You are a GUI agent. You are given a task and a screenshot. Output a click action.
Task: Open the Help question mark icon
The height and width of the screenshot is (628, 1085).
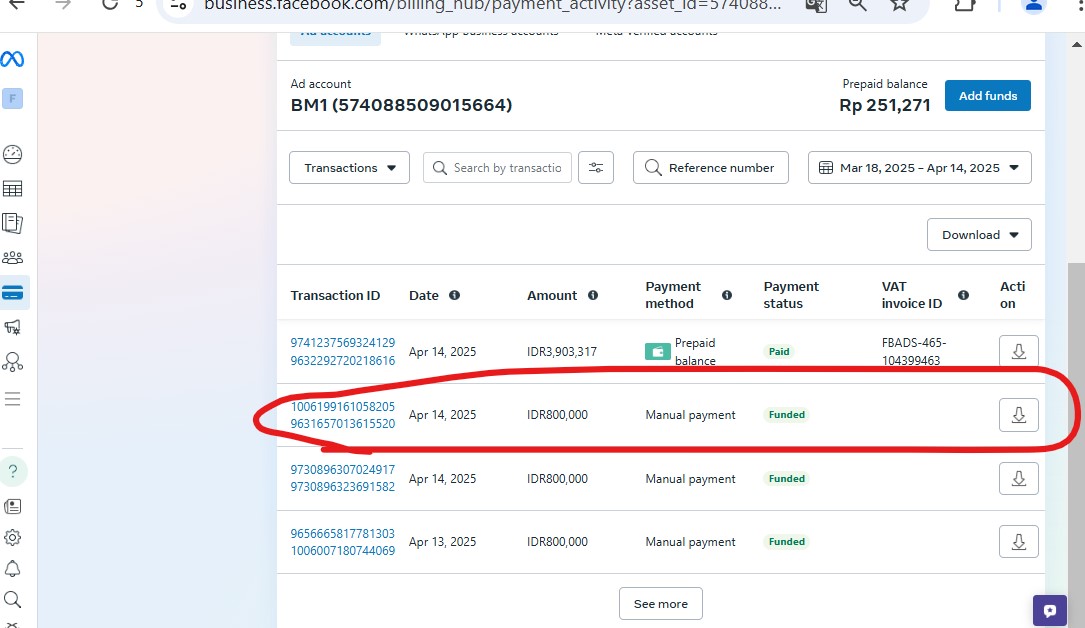coord(13,471)
